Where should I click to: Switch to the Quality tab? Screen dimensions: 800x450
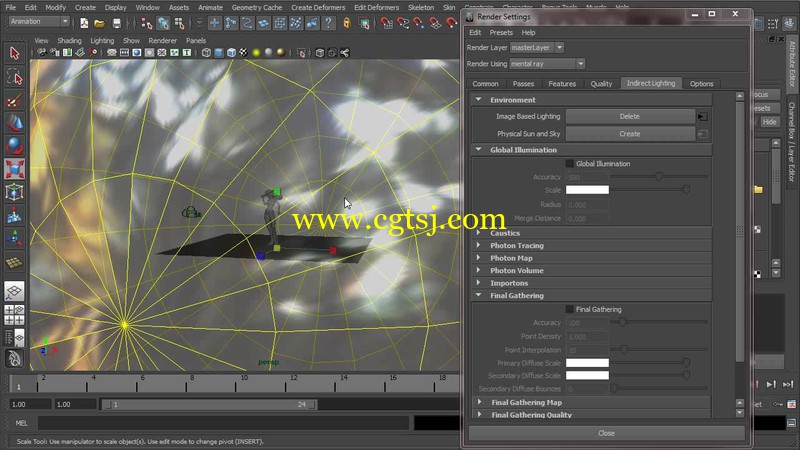(x=602, y=84)
